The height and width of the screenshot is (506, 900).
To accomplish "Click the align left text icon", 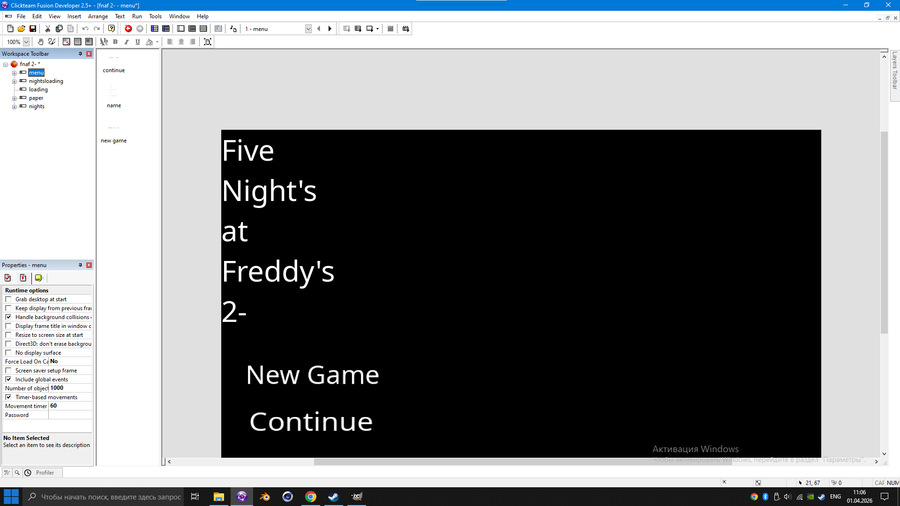I will point(169,42).
